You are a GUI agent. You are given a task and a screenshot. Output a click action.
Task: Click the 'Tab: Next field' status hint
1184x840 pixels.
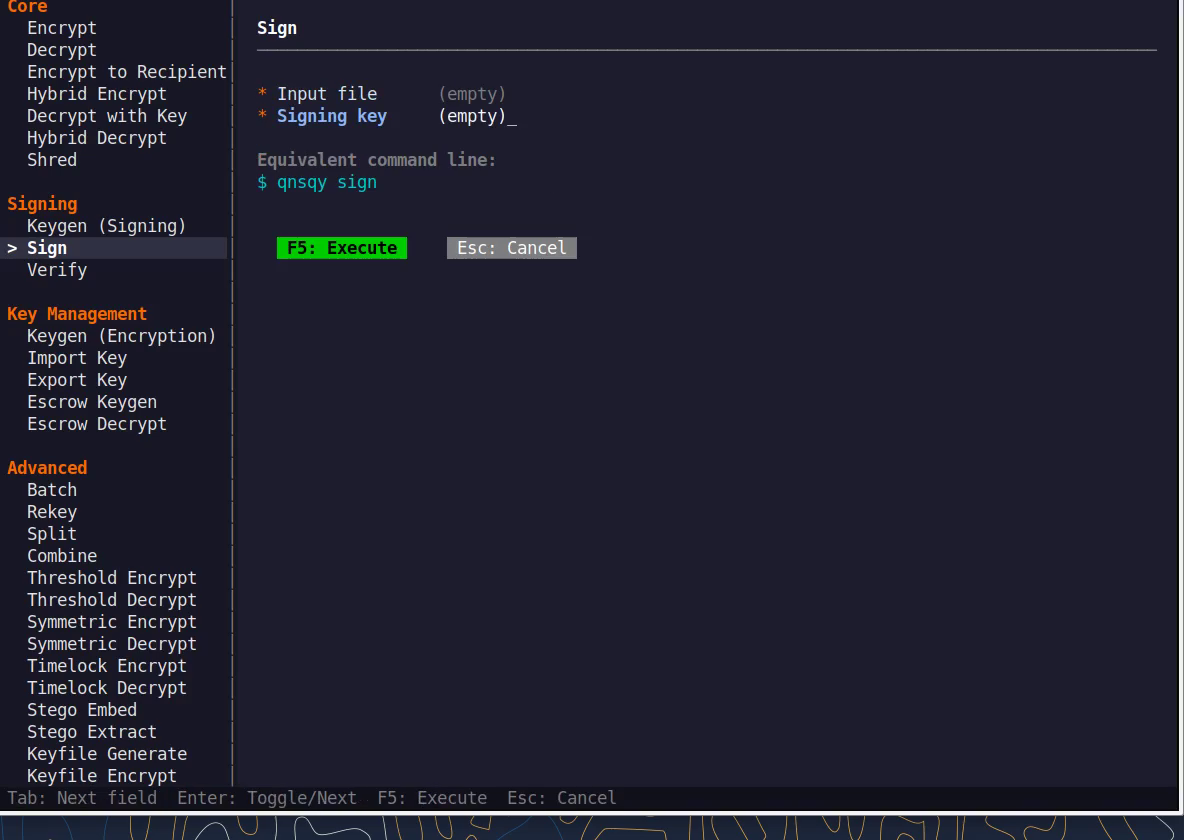point(82,798)
